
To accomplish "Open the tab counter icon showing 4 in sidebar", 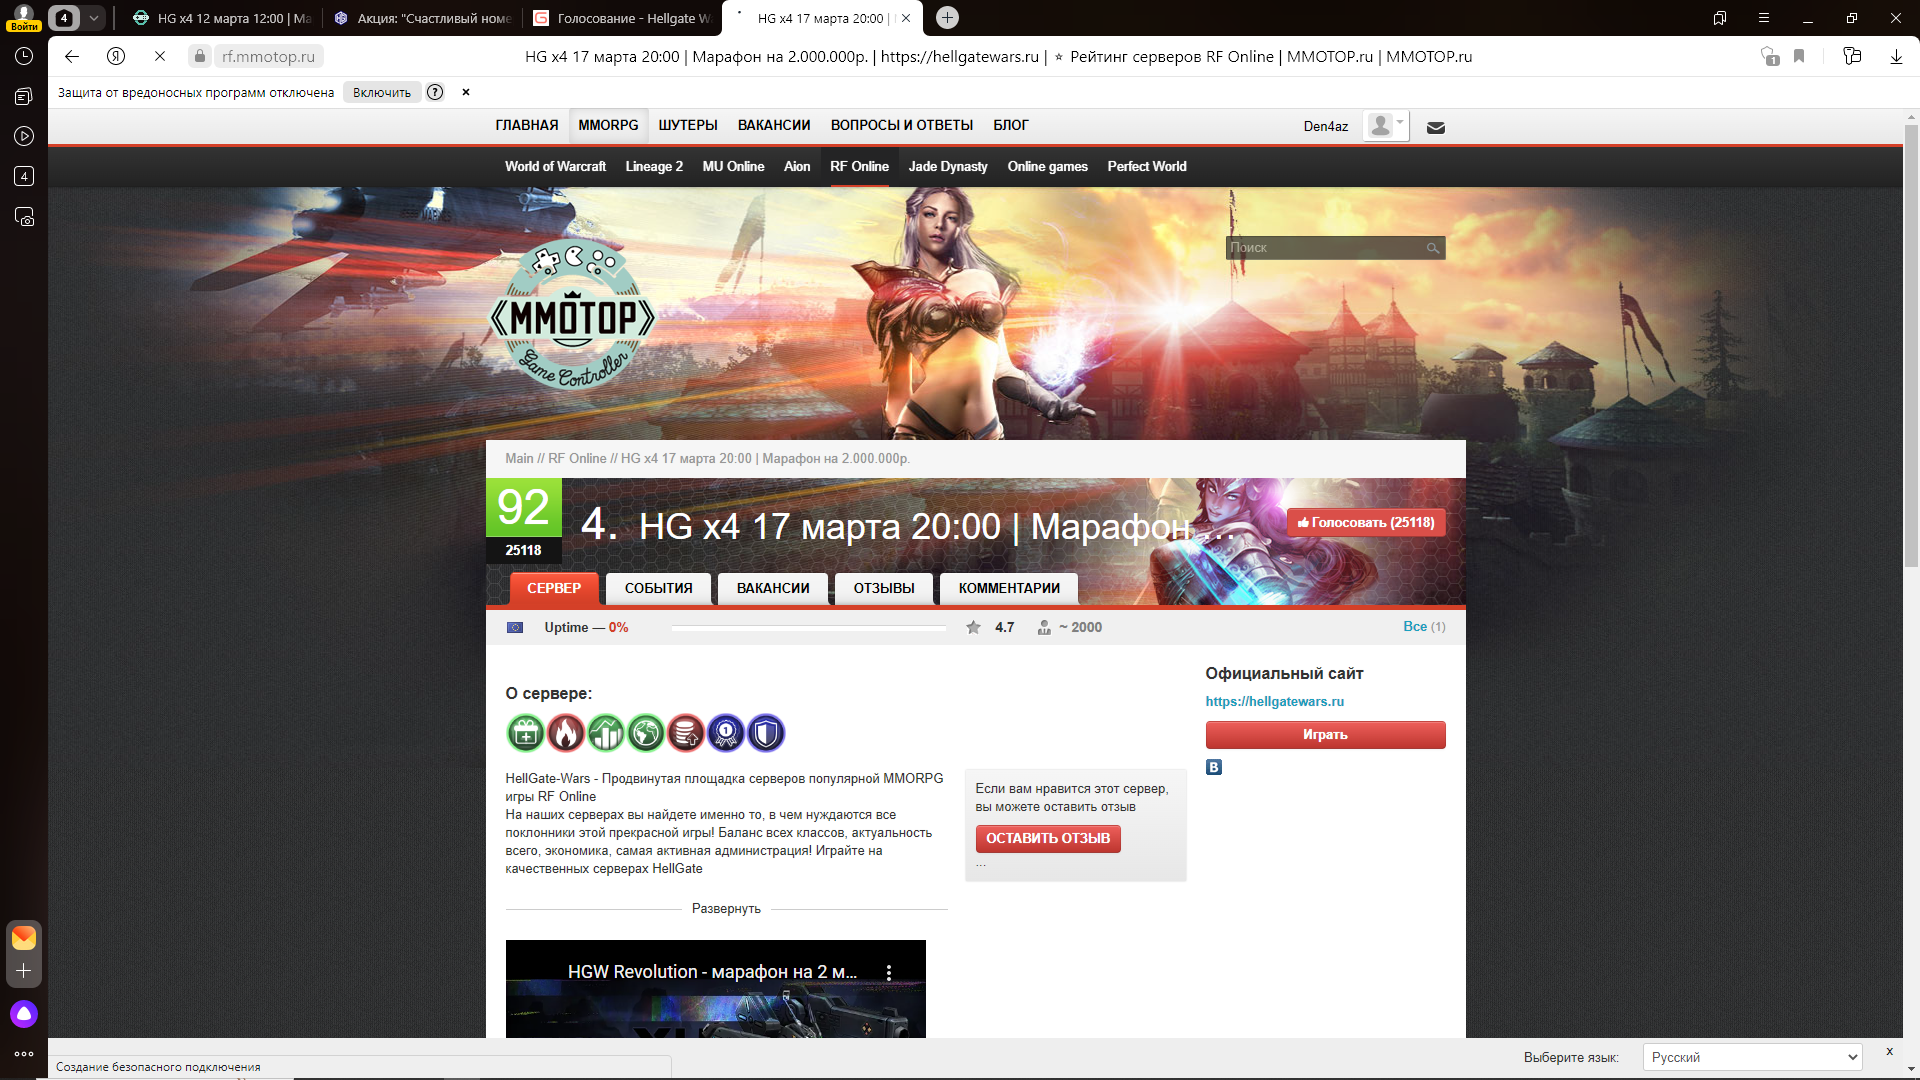I will [x=24, y=177].
